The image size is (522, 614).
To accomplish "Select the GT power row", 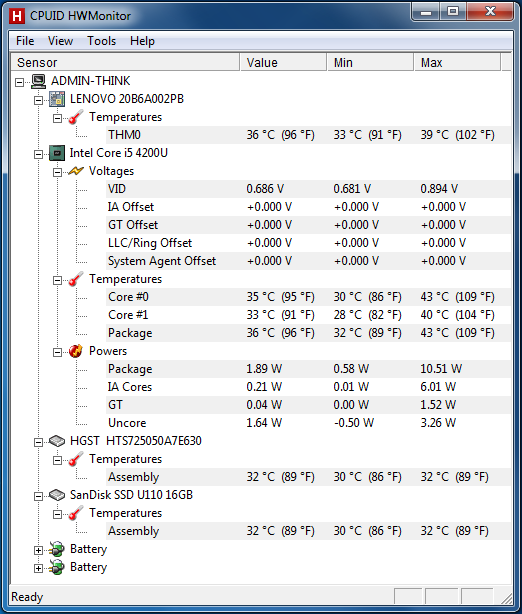I will [x=309, y=405].
